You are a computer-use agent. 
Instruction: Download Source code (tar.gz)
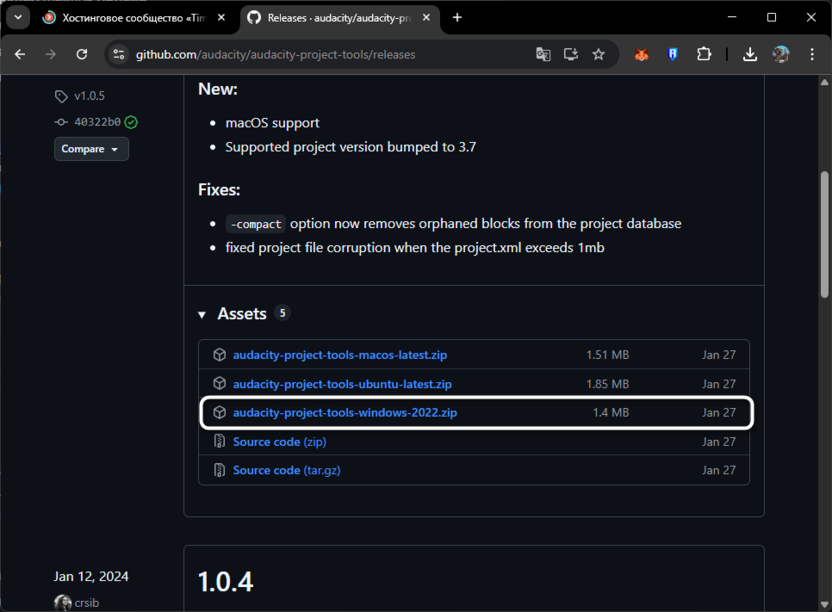click(286, 470)
